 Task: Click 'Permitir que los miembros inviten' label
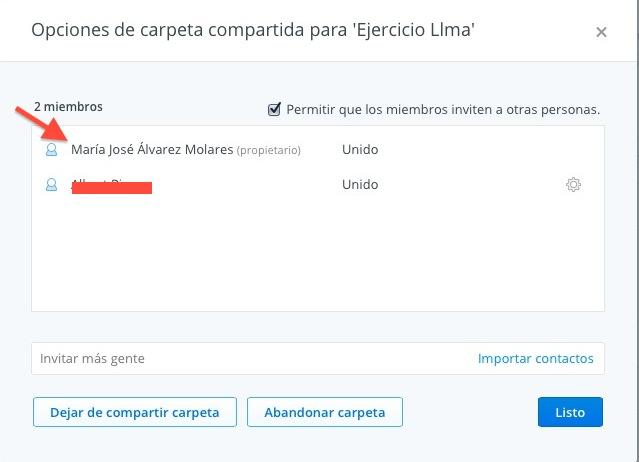pyautogui.click(x=442, y=109)
